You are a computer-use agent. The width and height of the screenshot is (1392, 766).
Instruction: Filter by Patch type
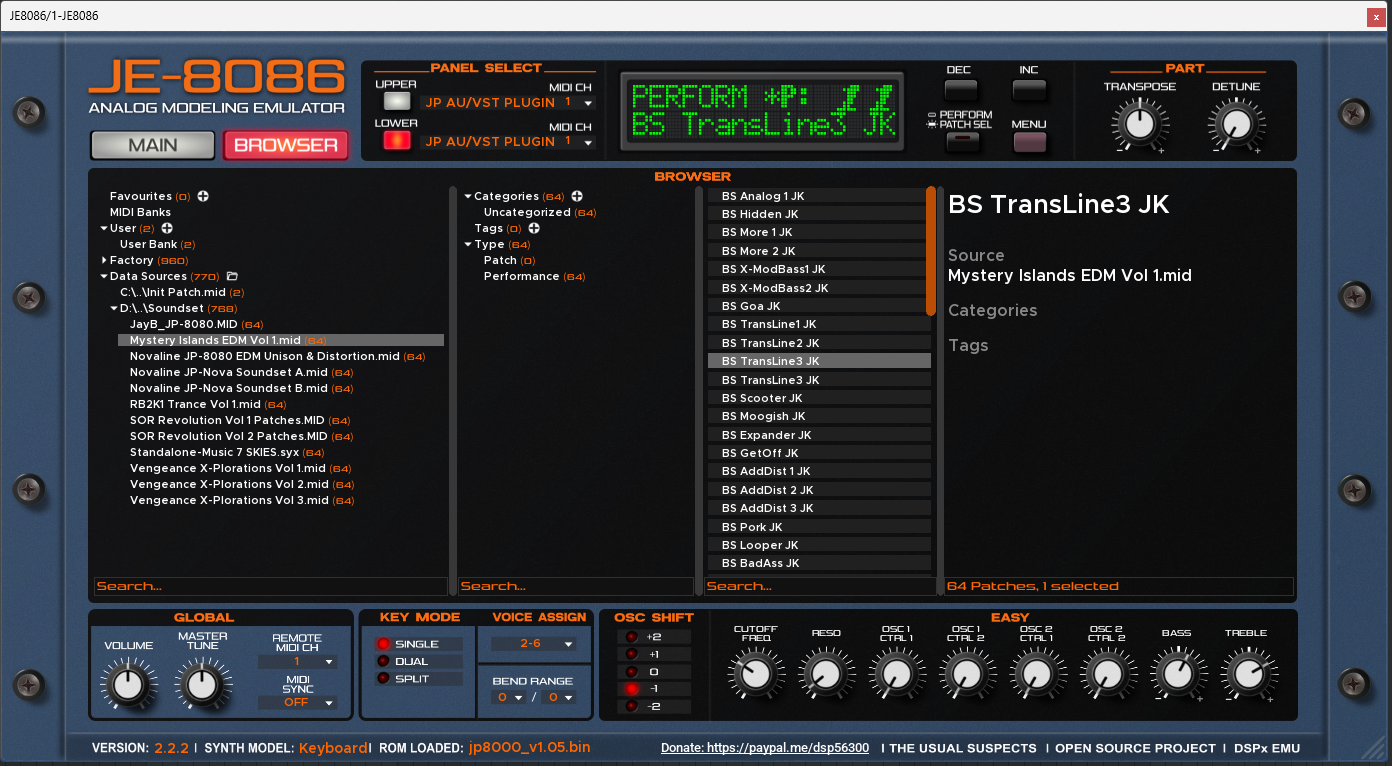(500, 260)
